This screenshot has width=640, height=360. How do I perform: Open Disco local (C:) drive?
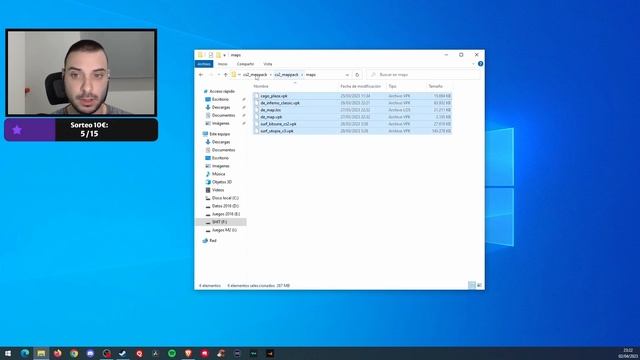coord(225,198)
